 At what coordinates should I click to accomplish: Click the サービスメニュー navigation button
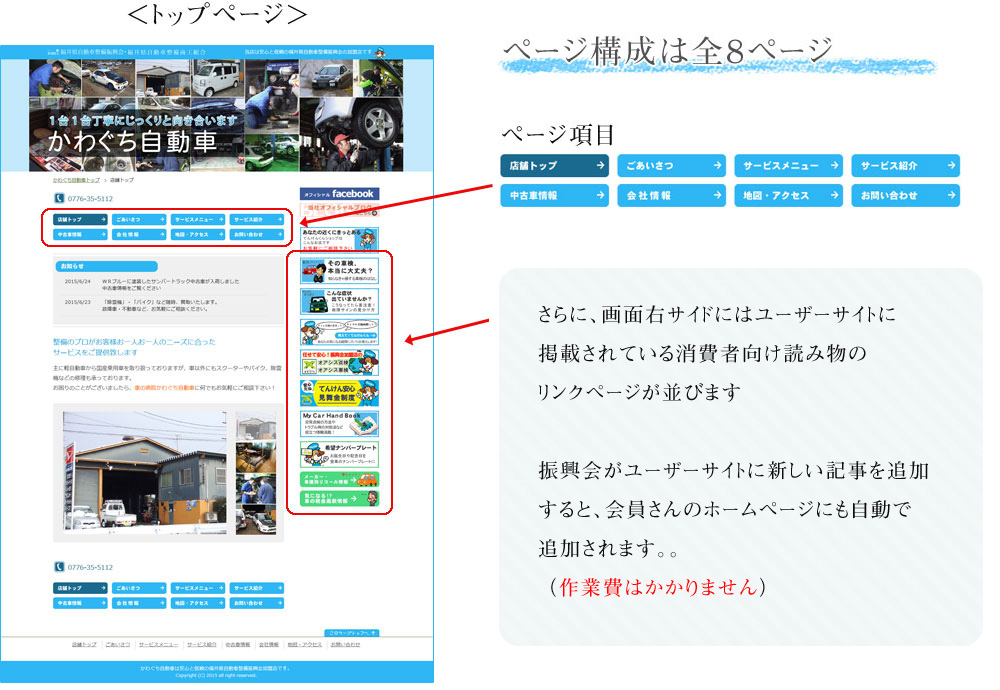[196, 220]
